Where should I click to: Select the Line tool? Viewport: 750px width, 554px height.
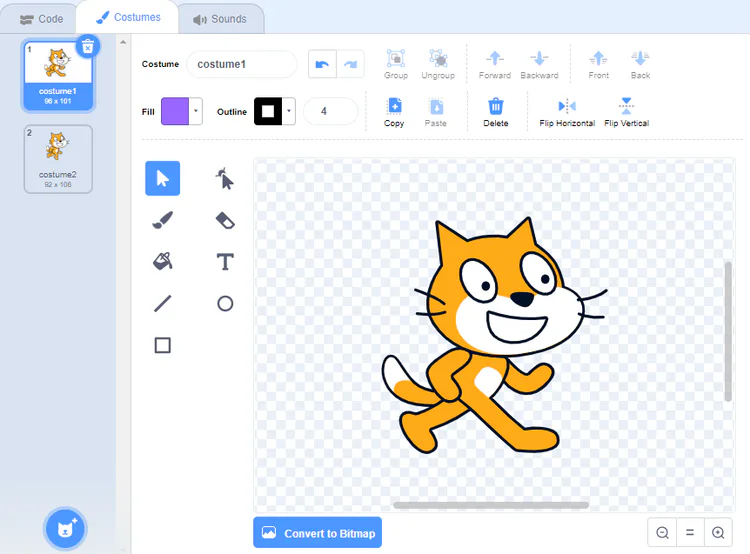(x=163, y=303)
